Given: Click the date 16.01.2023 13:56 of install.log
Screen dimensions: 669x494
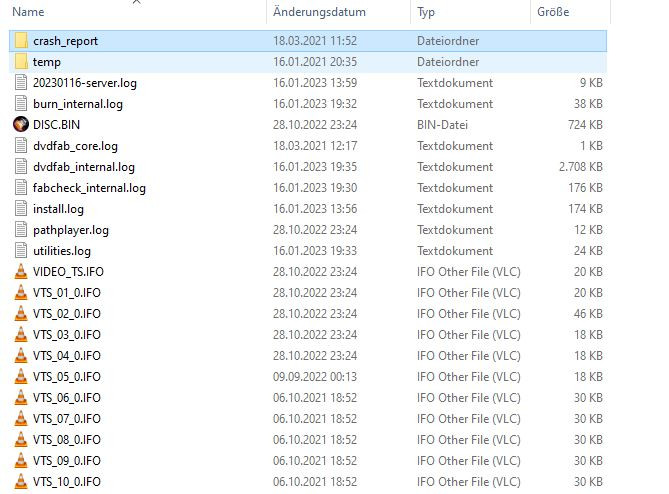Looking at the screenshot, I should [x=315, y=209].
